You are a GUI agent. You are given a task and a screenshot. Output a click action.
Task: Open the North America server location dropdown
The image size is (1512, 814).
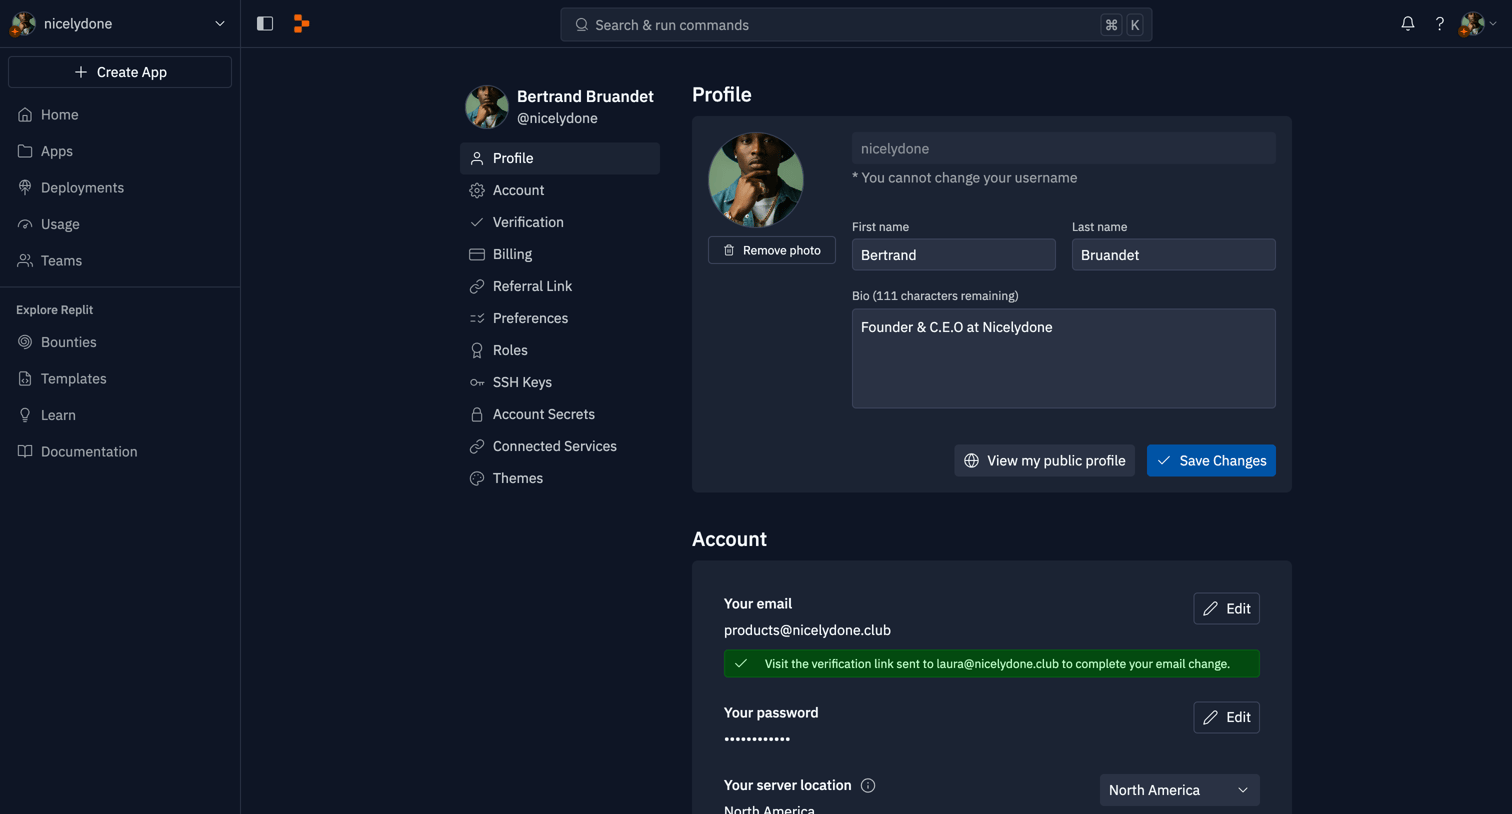(x=1180, y=790)
